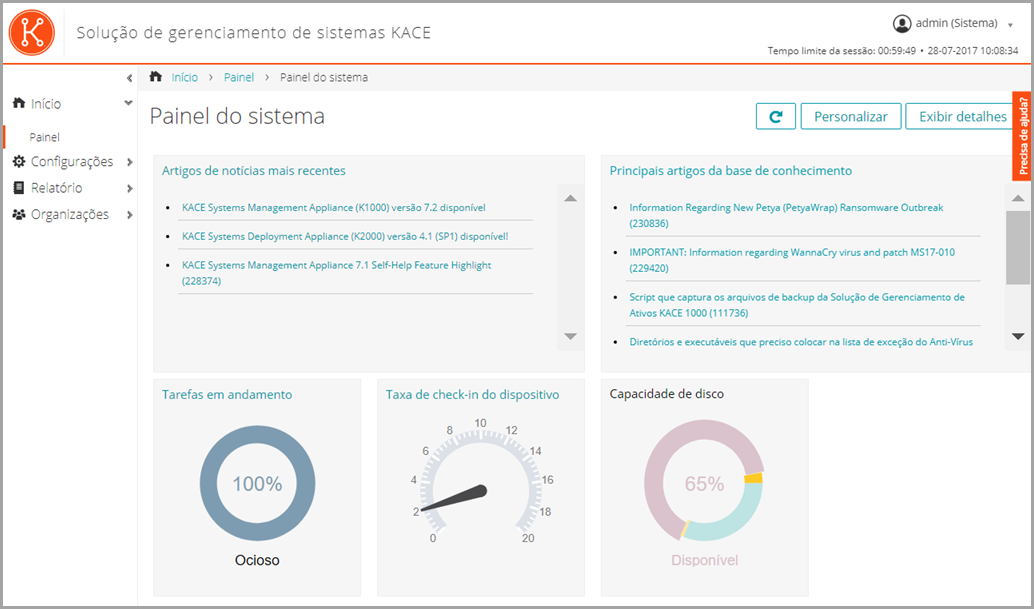This screenshot has width=1034, height=609.
Task: Click the Personalizar button
Action: tap(850, 116)
